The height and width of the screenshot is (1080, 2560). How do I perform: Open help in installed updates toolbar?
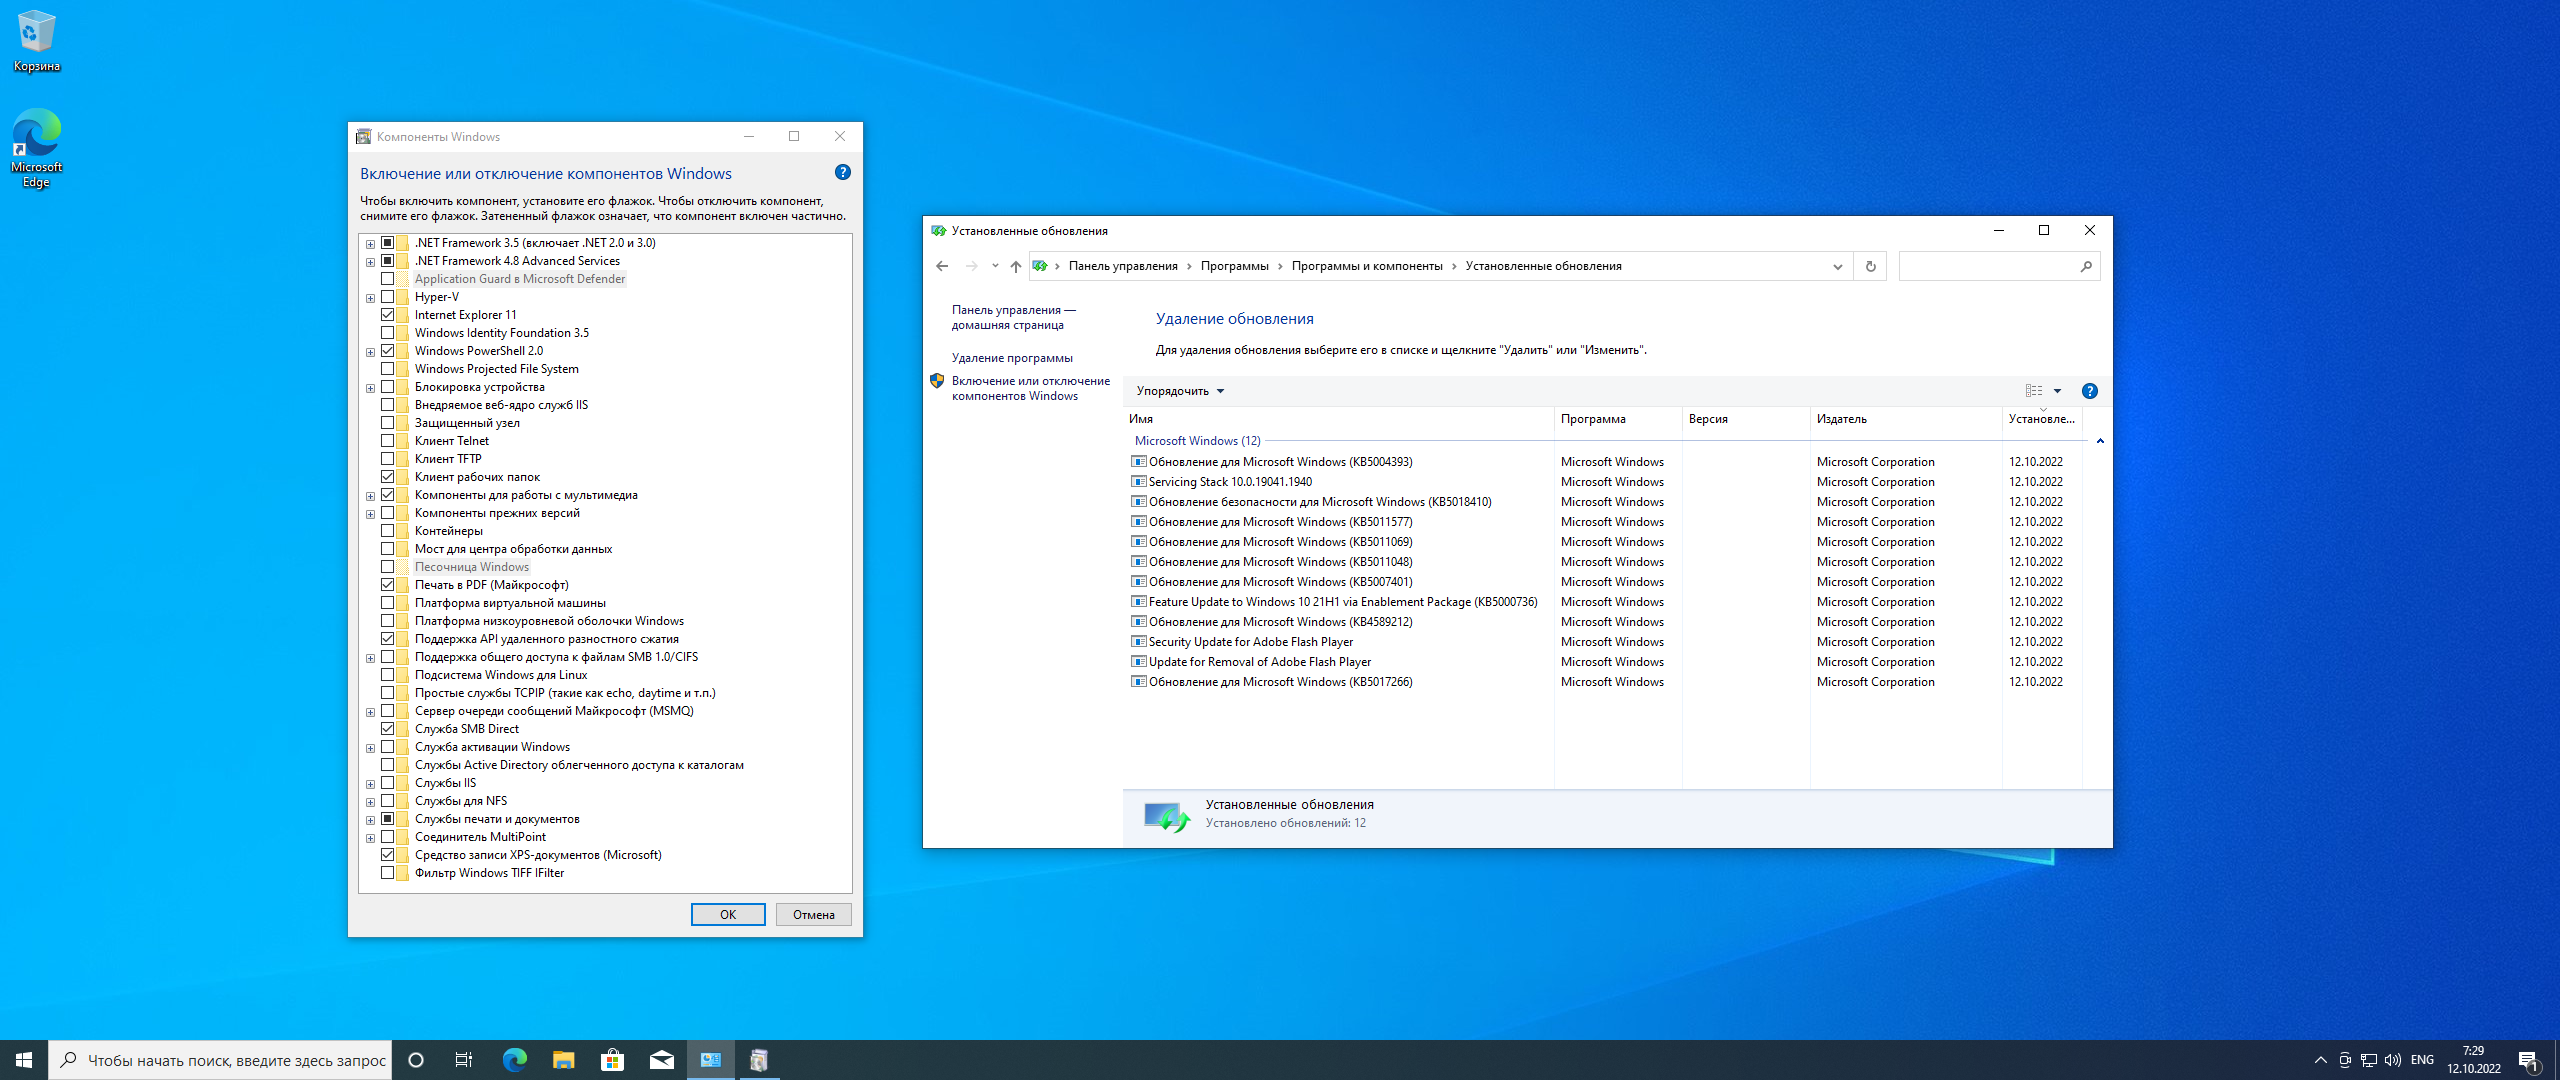click(x=2090, y=391)
